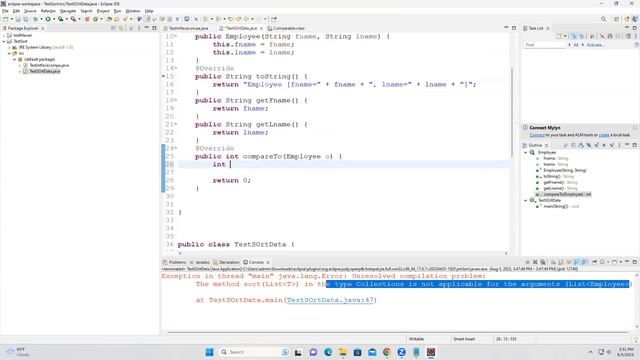Collapse the Employee class in Outline

[x=526, y=152]
